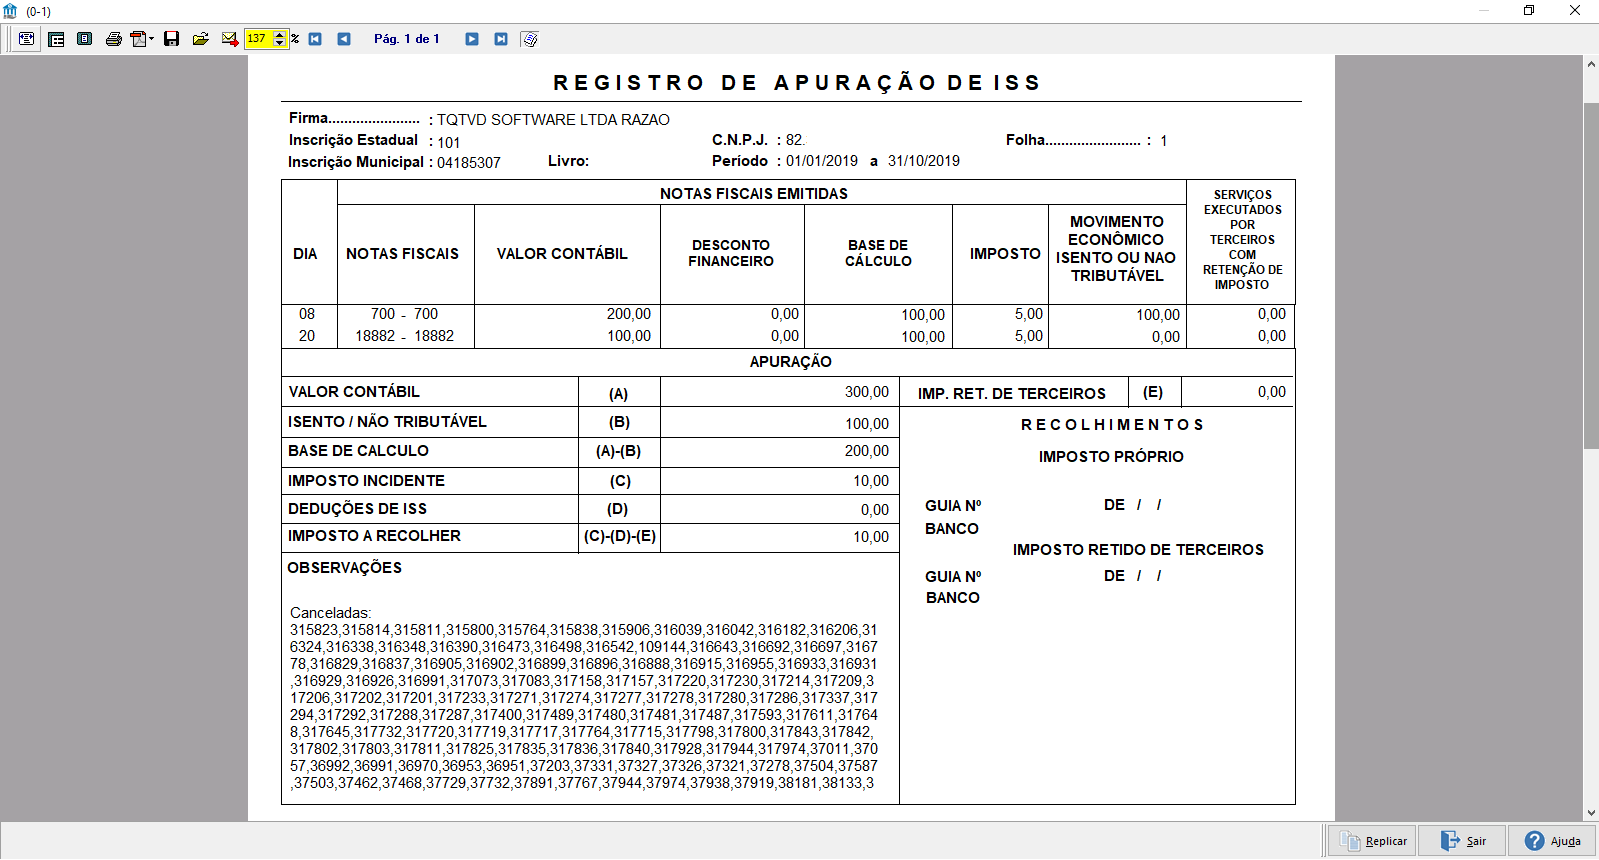Click MOVIMENTO ECONÔMICO ISENTO column header
The image size is (1599, 860).
point(1116,249)
